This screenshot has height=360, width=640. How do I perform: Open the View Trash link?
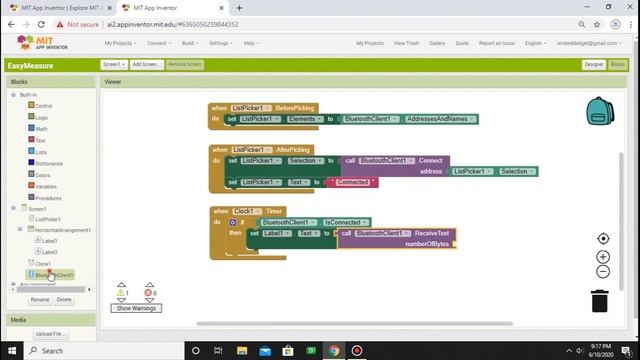tap(406, 43)
